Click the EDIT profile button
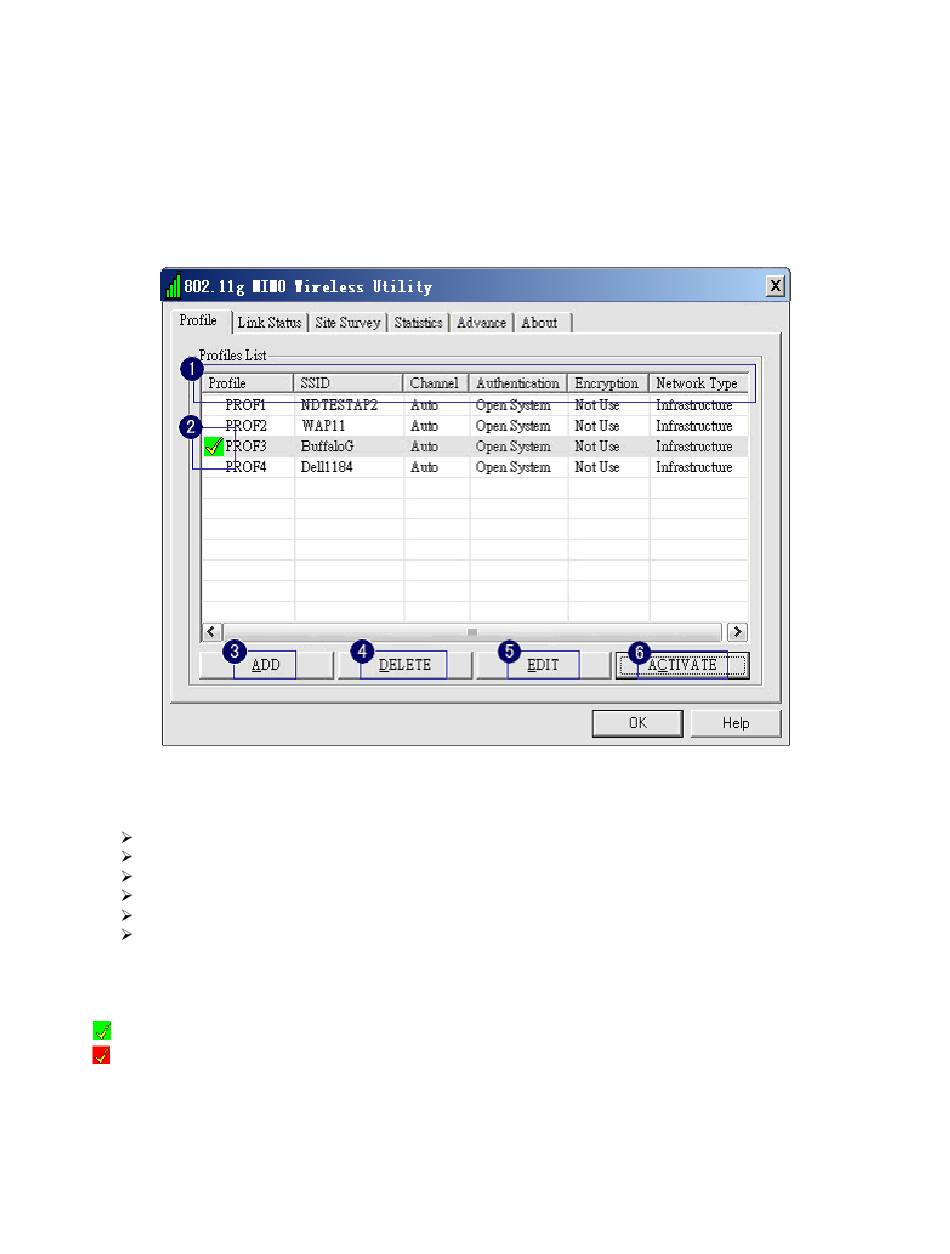 pyautogui.click(x=543, y=665)
